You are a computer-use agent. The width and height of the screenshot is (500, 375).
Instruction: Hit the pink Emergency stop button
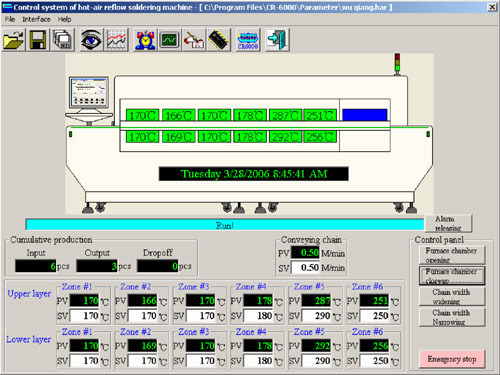point(452,359)
